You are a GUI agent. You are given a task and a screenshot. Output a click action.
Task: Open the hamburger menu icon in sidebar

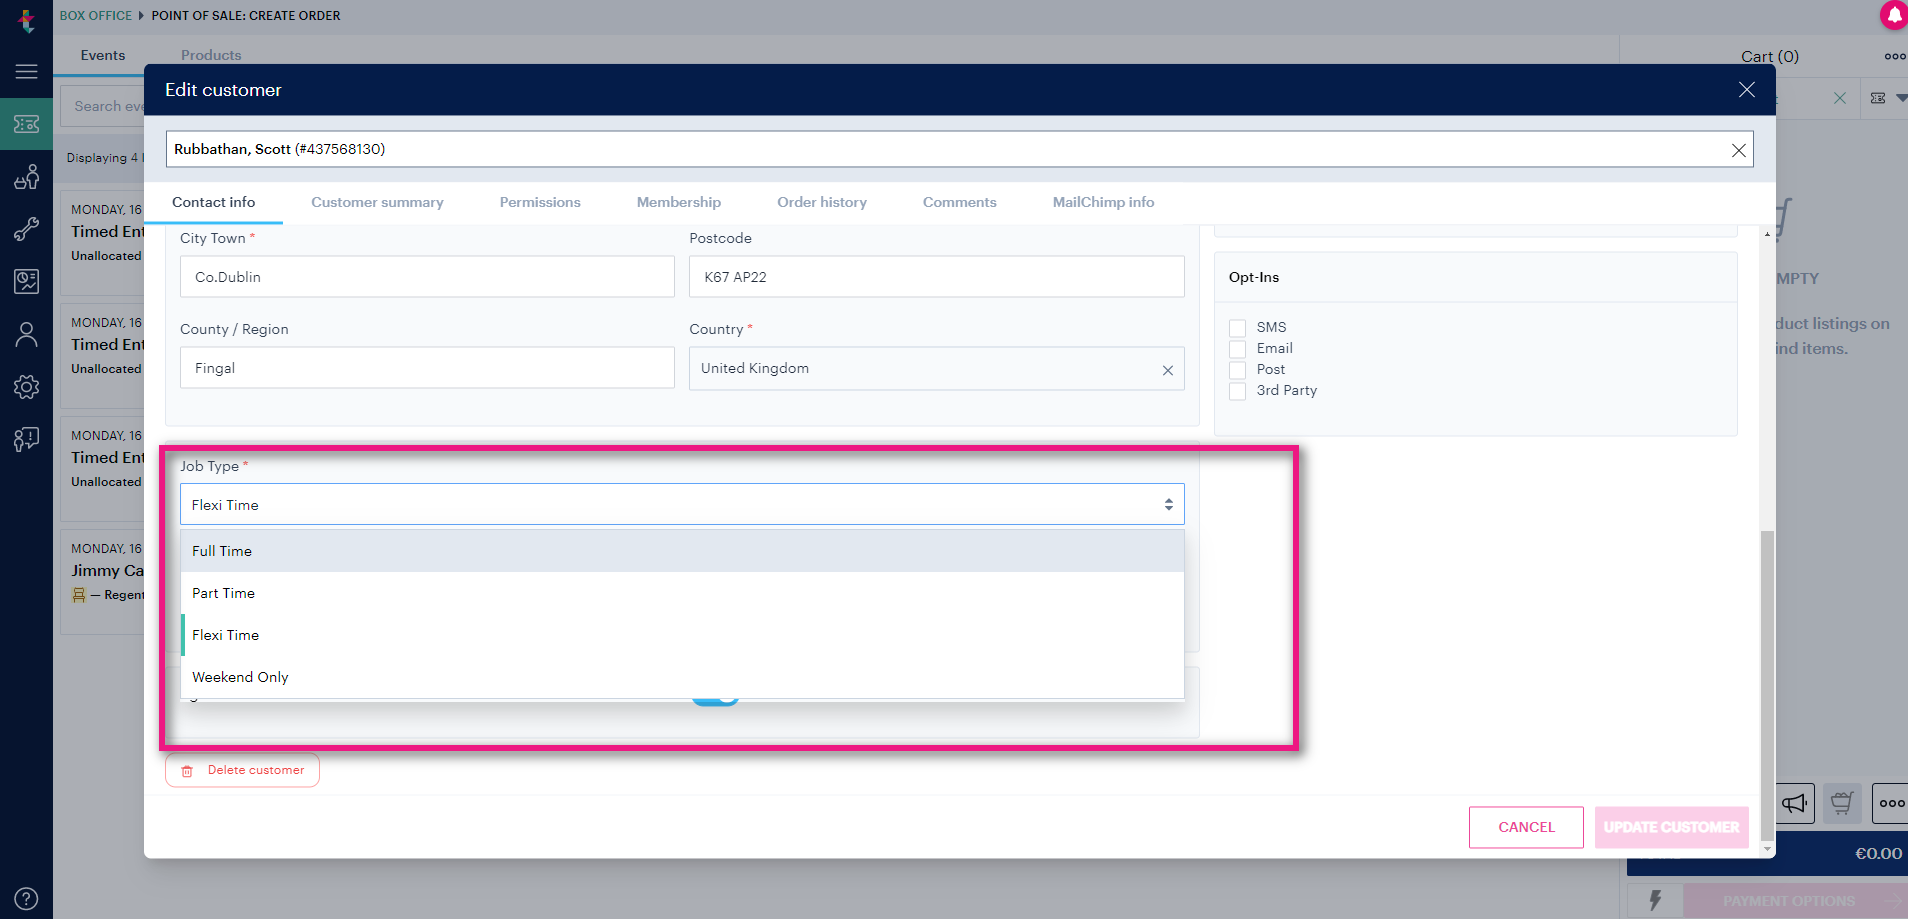[x=26, y=71]
